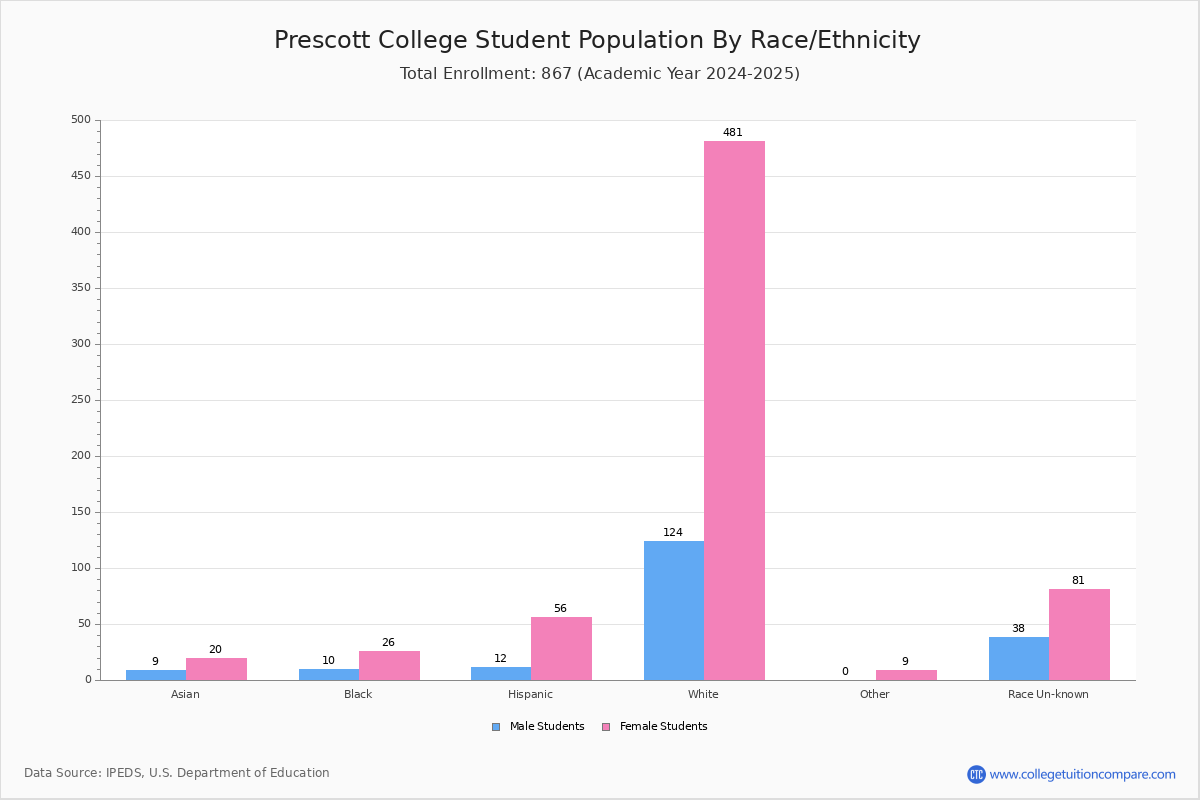Click the Other female bar labeled 9
Screen dimensions: 1200x800
pyautogui.click(x=906, y=675)
